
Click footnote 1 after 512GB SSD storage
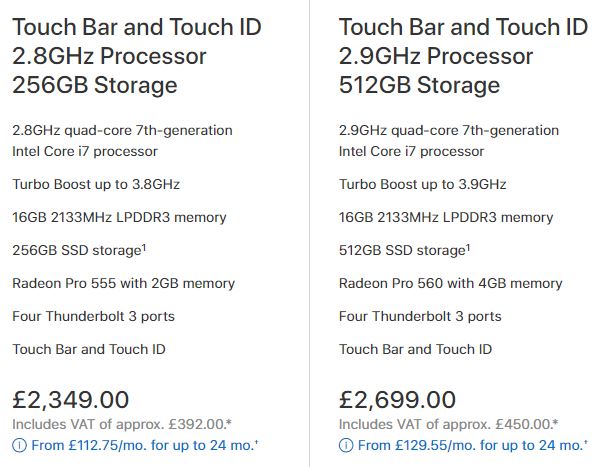[468, 247]
